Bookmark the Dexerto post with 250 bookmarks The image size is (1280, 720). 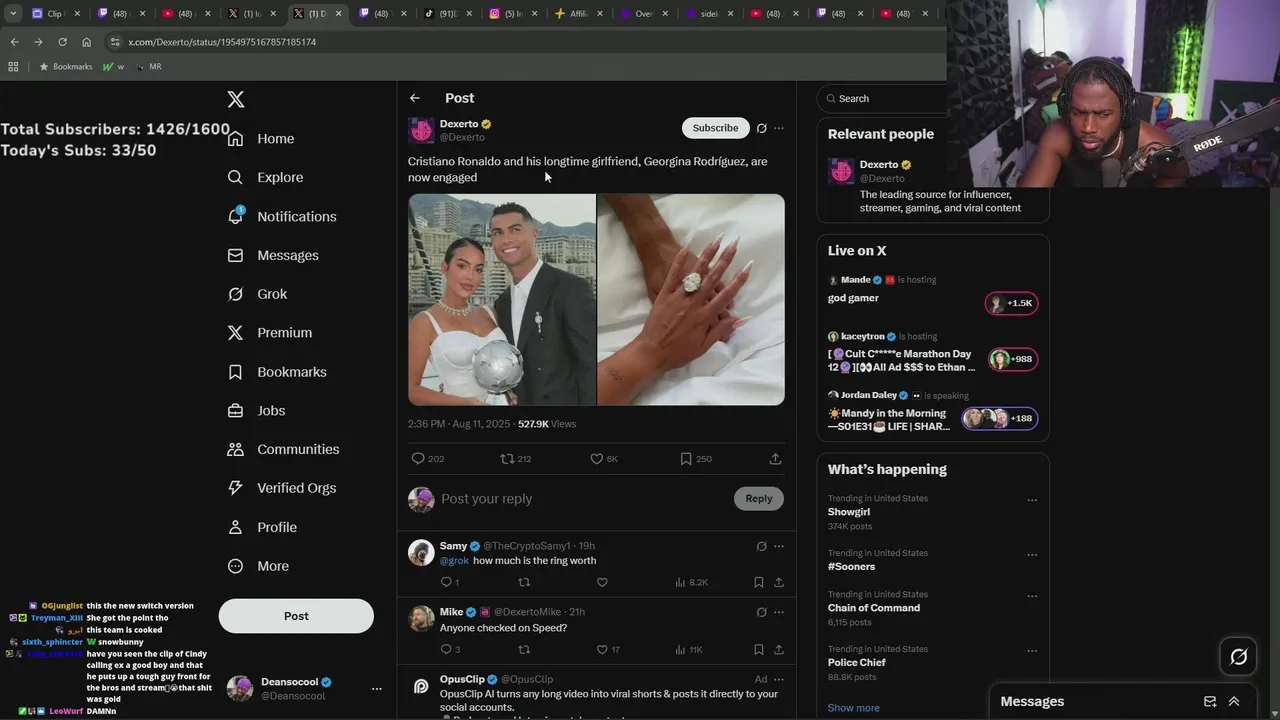pyautogui.click(x=686, y=459)
